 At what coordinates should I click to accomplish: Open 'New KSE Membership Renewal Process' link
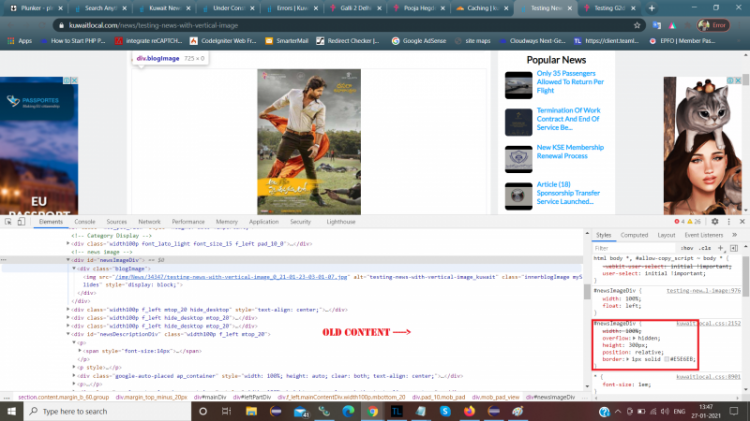(x=570, y=152)
